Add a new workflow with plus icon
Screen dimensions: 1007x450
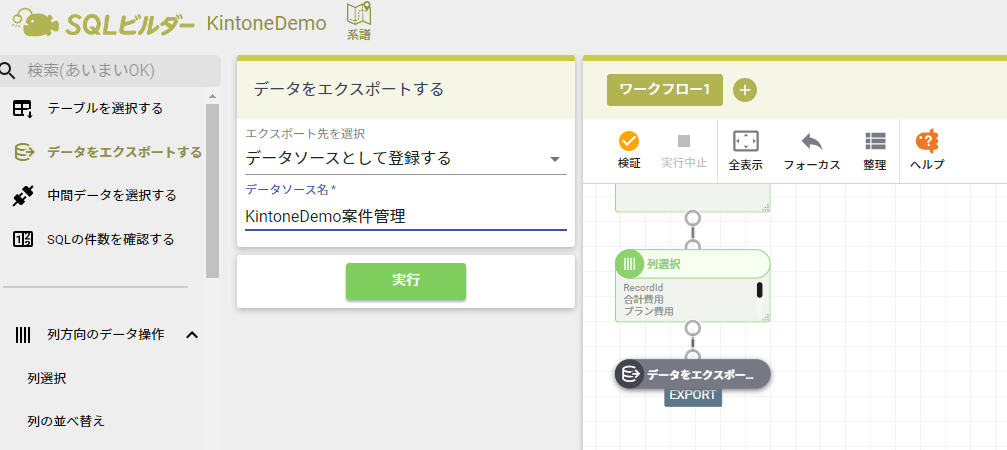click(x=745, y=90)
